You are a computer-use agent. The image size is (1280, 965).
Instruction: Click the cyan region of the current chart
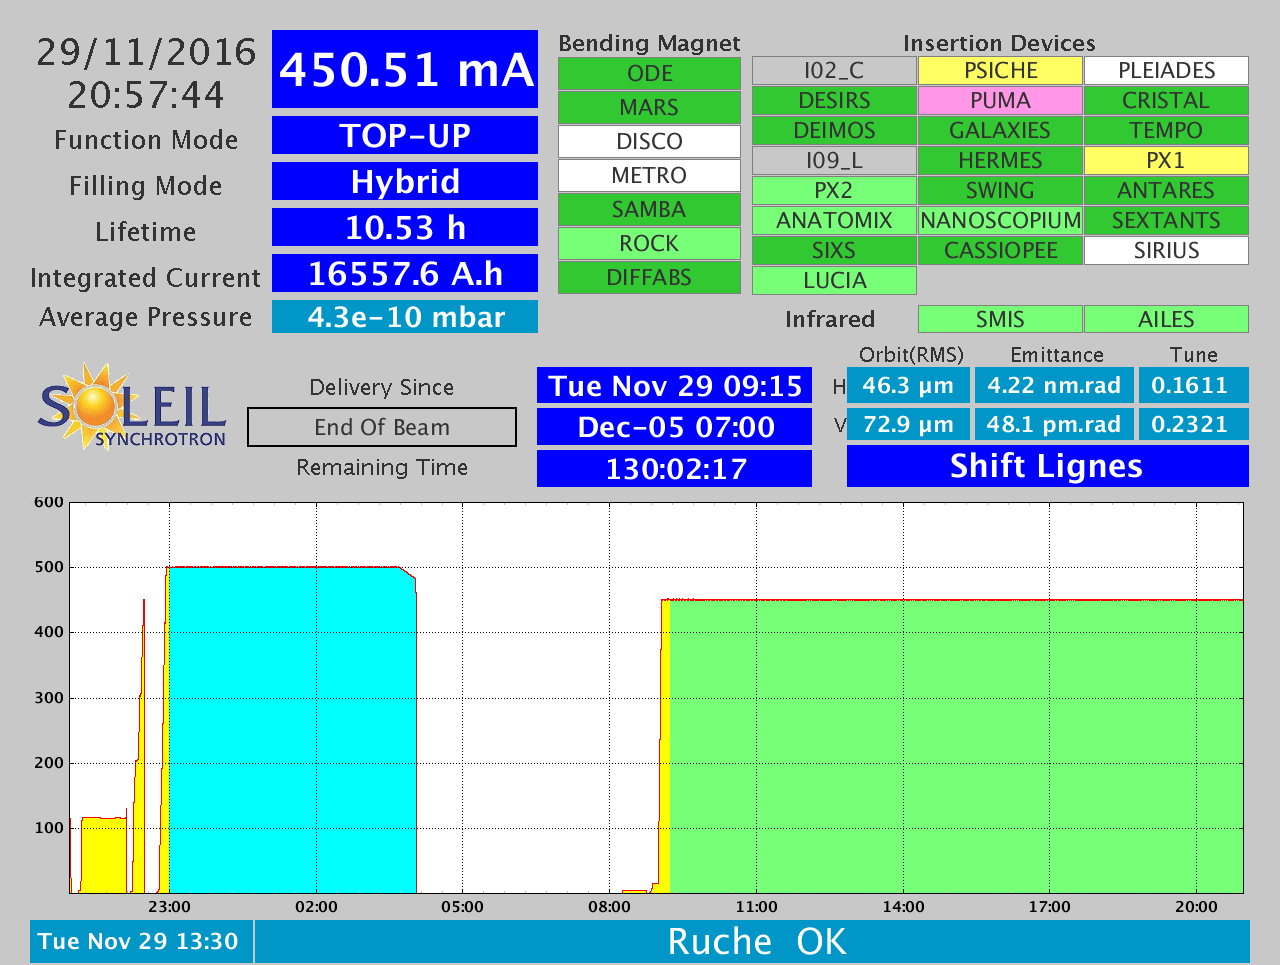point(292,730)
